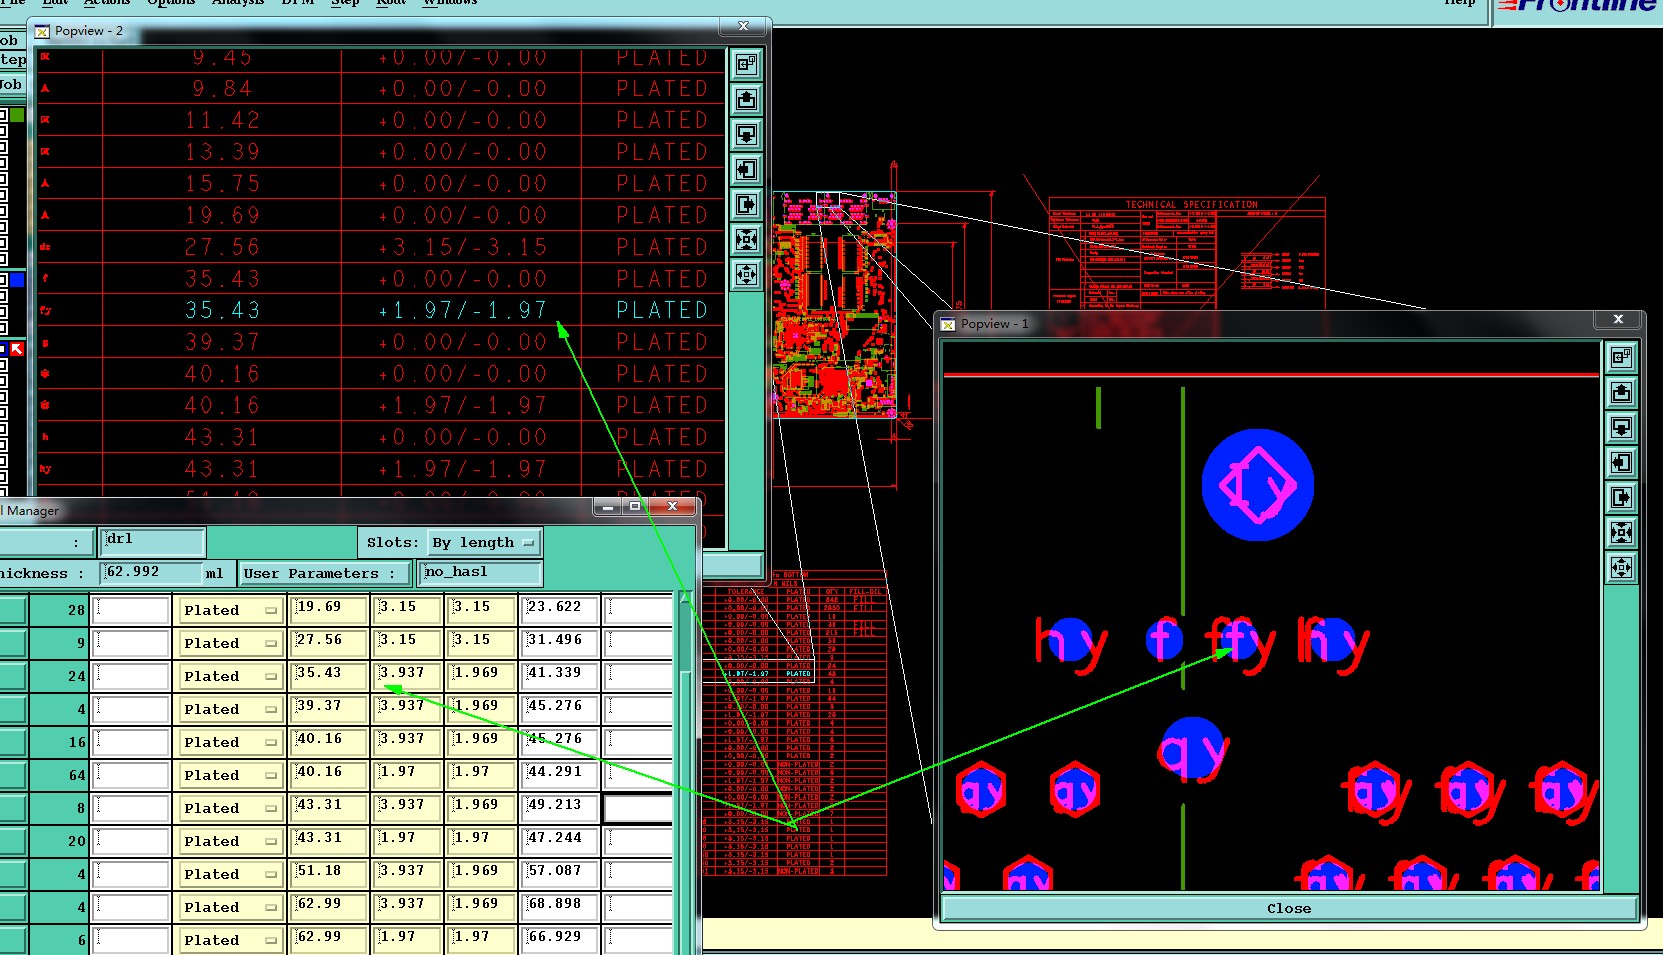The width and height of the screenshot is (1663, 955).
Task: Open Plated dropdown for the 51.18 row
Action: 229,874
